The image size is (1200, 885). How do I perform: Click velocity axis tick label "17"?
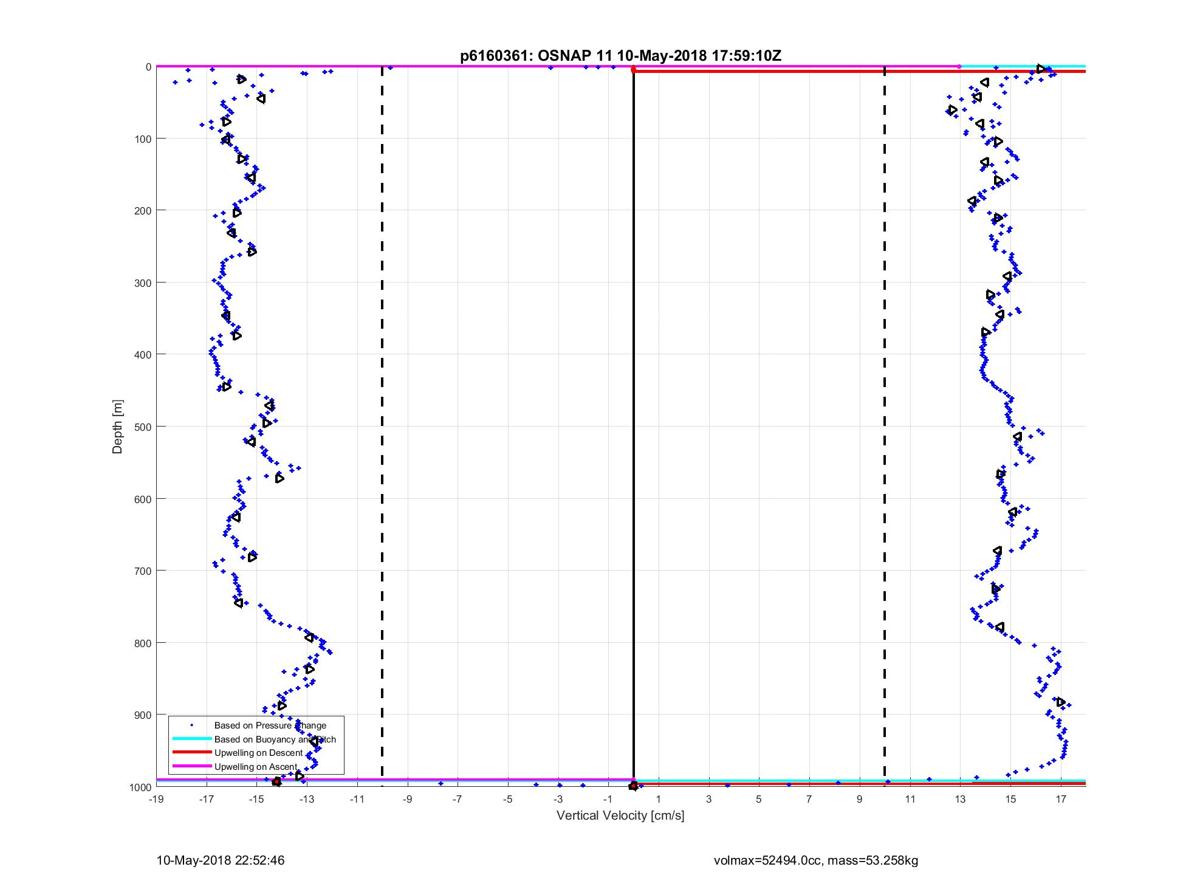(1060, 799)
